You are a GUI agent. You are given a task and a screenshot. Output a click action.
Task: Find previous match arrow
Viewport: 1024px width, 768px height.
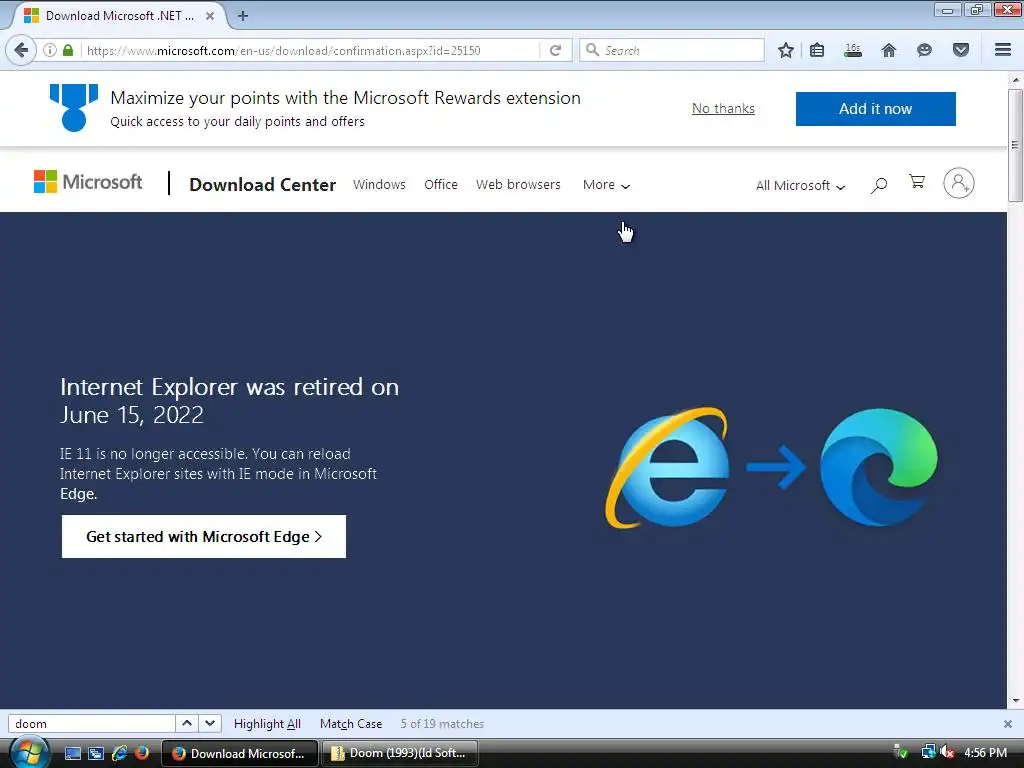187,723
